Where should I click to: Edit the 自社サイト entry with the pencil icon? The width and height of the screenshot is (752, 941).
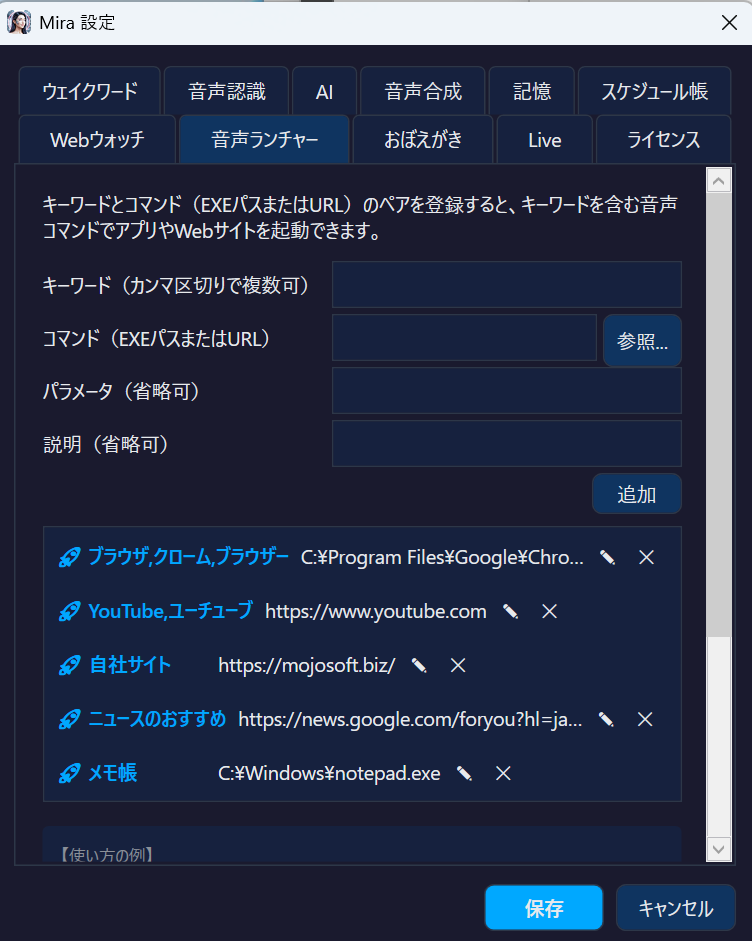coord(419,666)
